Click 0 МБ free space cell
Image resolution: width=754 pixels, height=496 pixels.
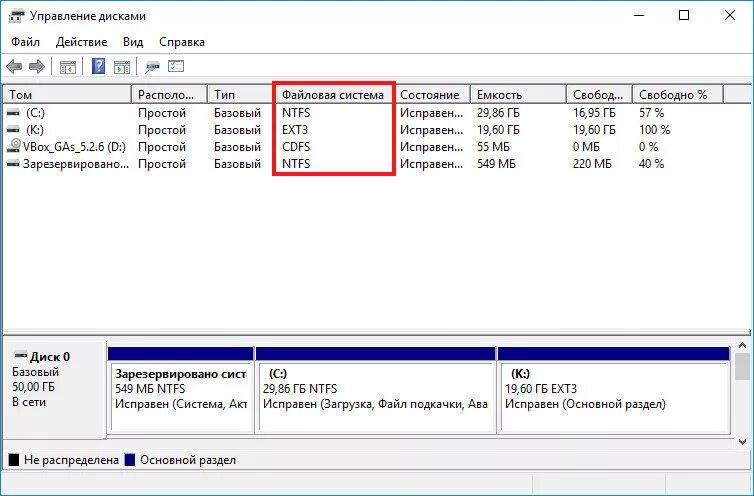[x=586, y=147]
